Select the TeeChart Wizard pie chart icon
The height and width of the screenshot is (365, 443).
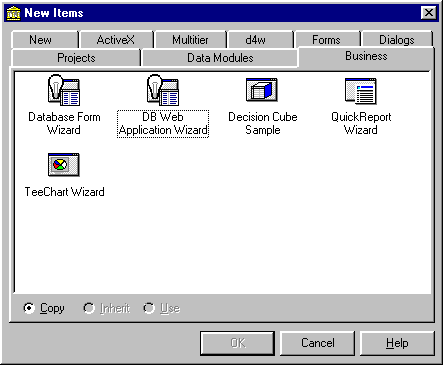click(x=64, y=164)
